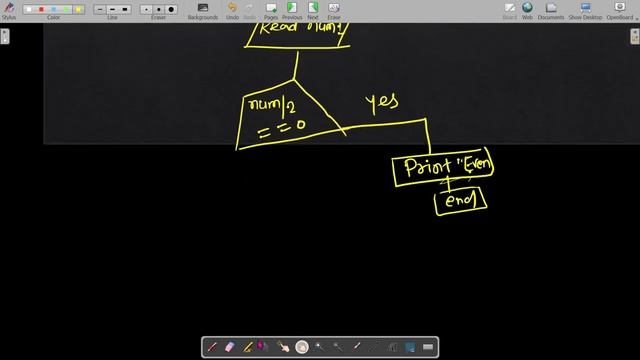This screenshot has width=640, height=360.
Task: Choose the large eraser size
Action: coord(171,9)
